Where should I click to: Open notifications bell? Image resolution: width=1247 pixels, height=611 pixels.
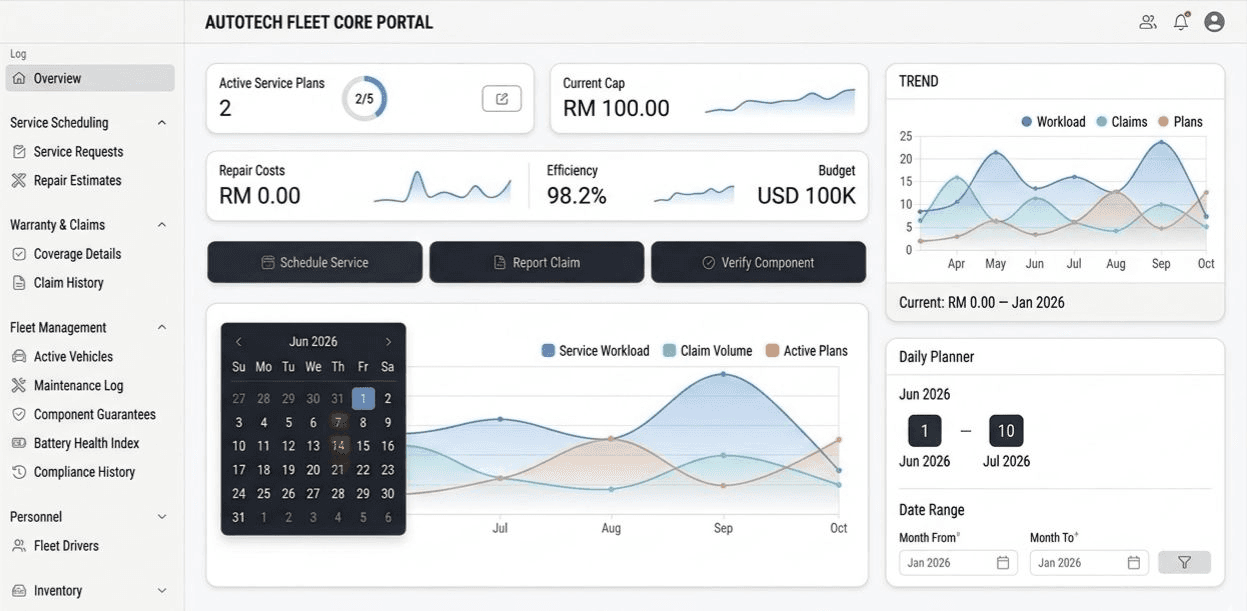click(x=1181, y=22)
